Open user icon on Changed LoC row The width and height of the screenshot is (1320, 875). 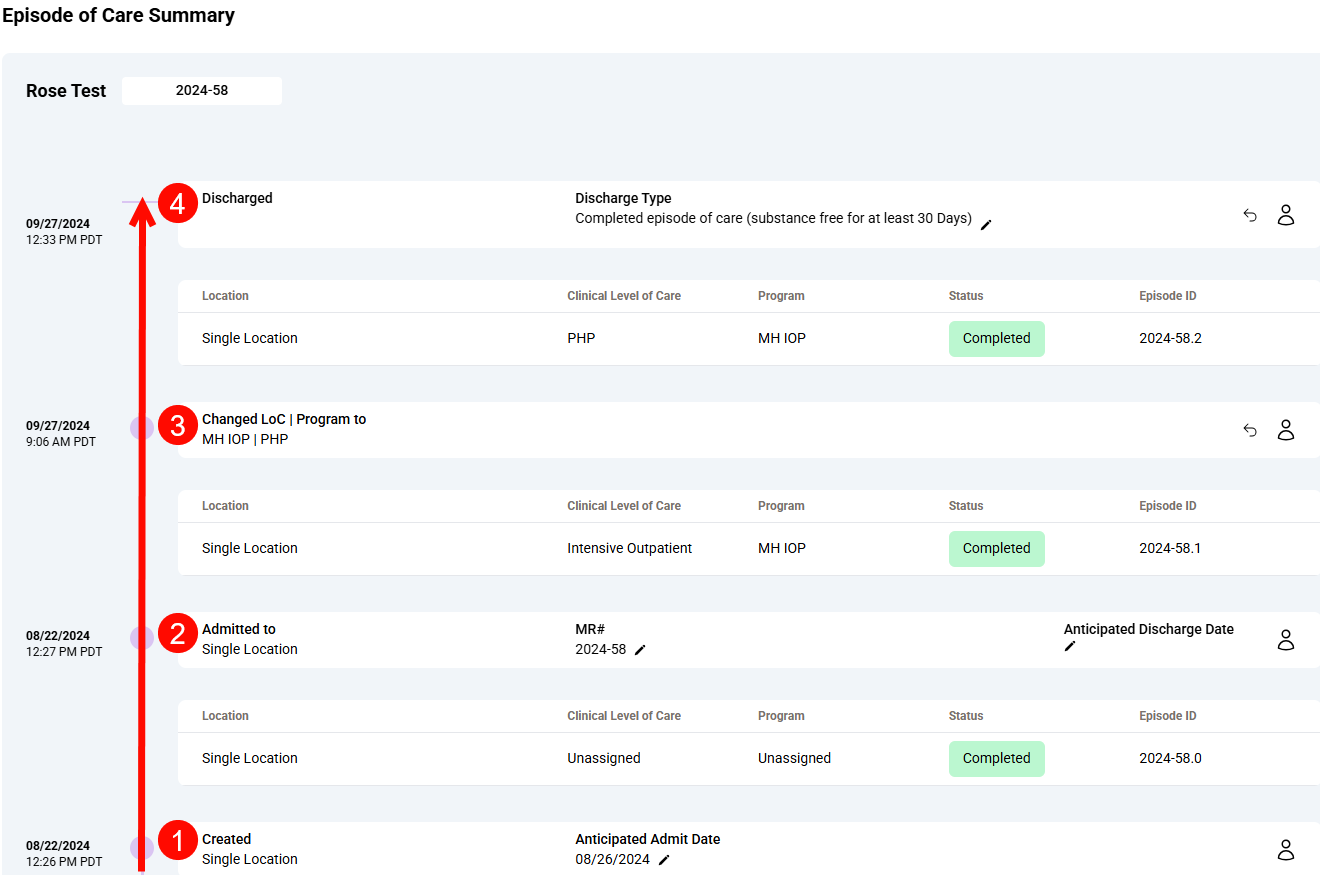pyautogui.click(x=1286, y=430)
